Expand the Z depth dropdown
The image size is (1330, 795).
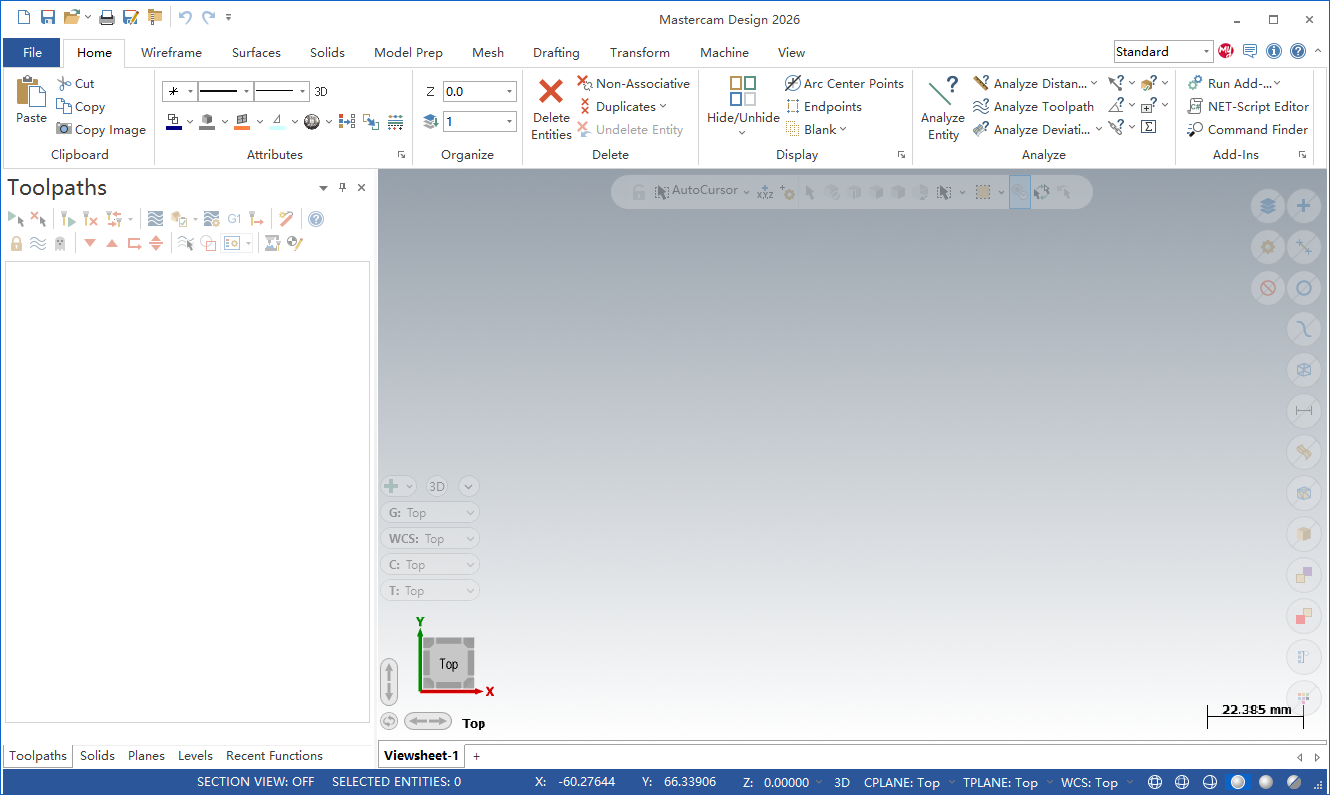click(x=509, y=92)
